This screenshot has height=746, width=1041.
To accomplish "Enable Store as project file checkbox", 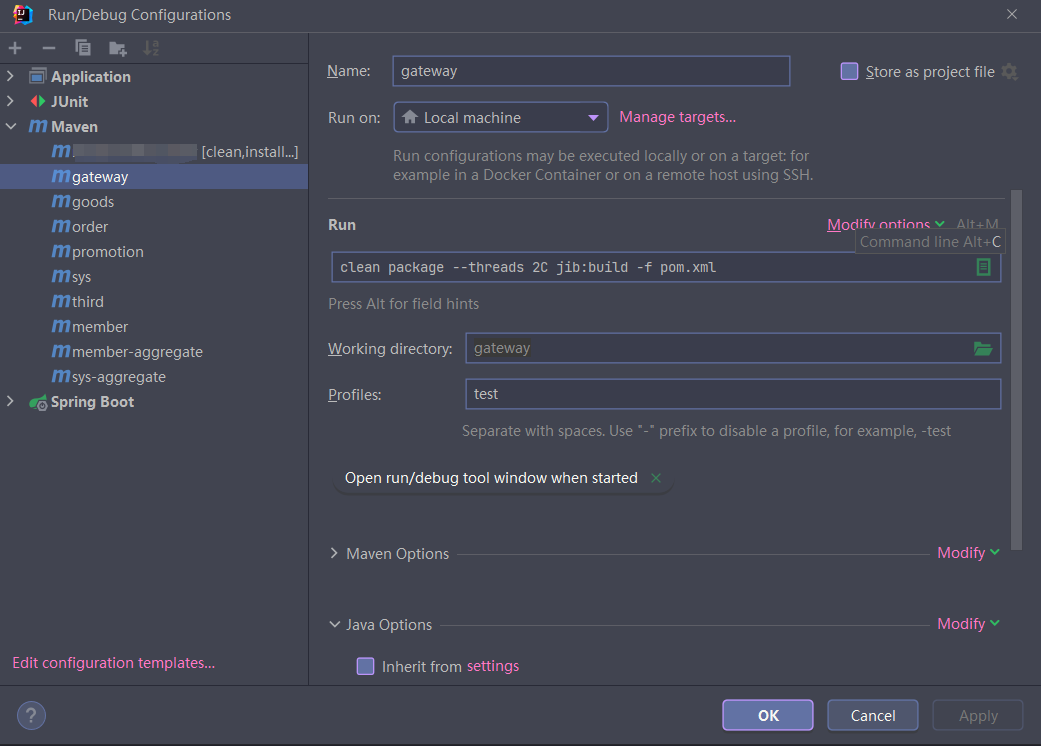I will [x=849, y=71].
